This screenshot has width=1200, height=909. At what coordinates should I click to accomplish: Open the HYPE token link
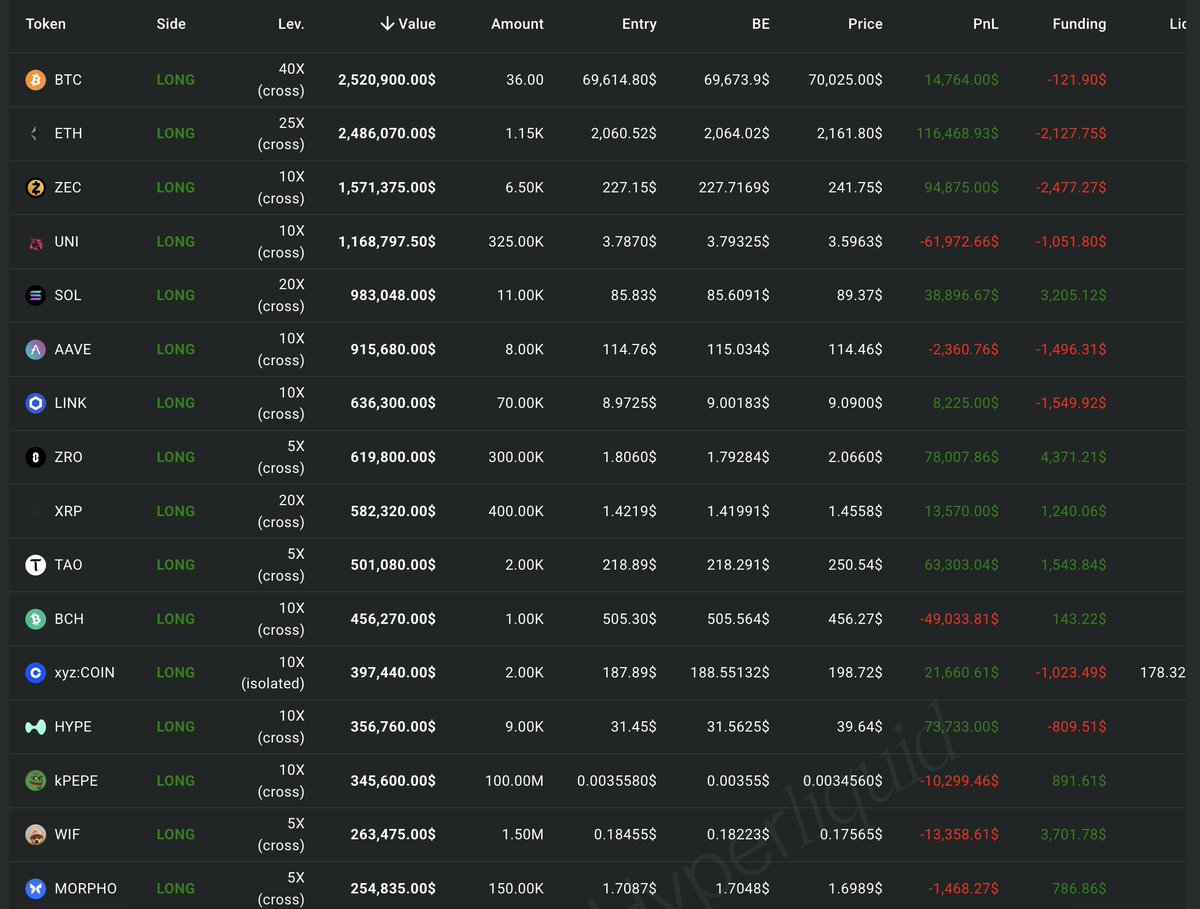[73, 727]
